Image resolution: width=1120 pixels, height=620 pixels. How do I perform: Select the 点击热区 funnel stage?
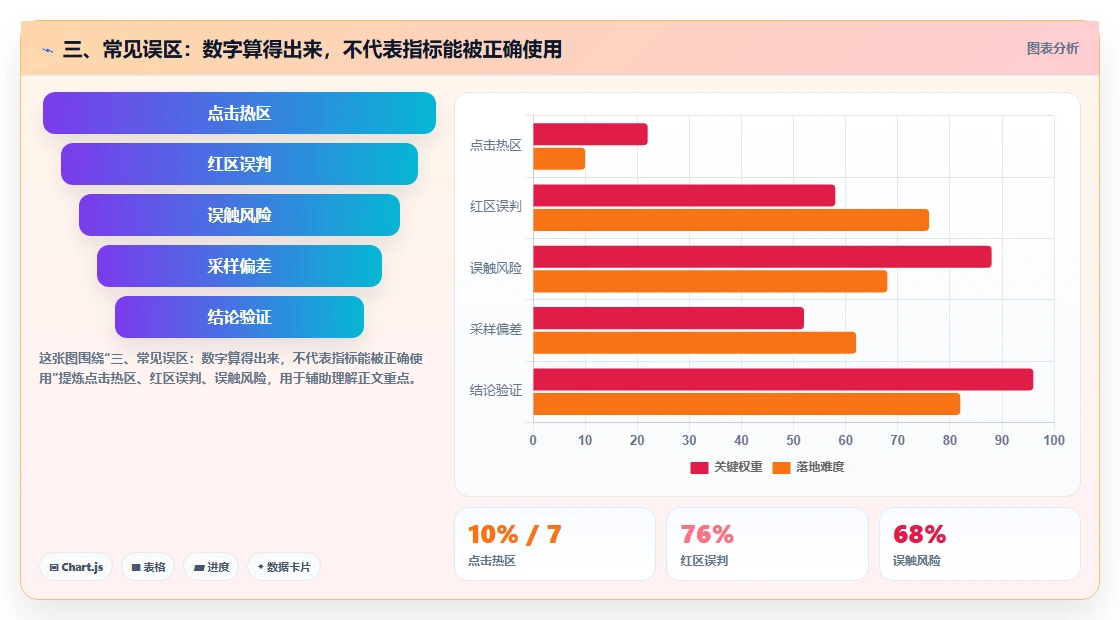tap(239, 113)
